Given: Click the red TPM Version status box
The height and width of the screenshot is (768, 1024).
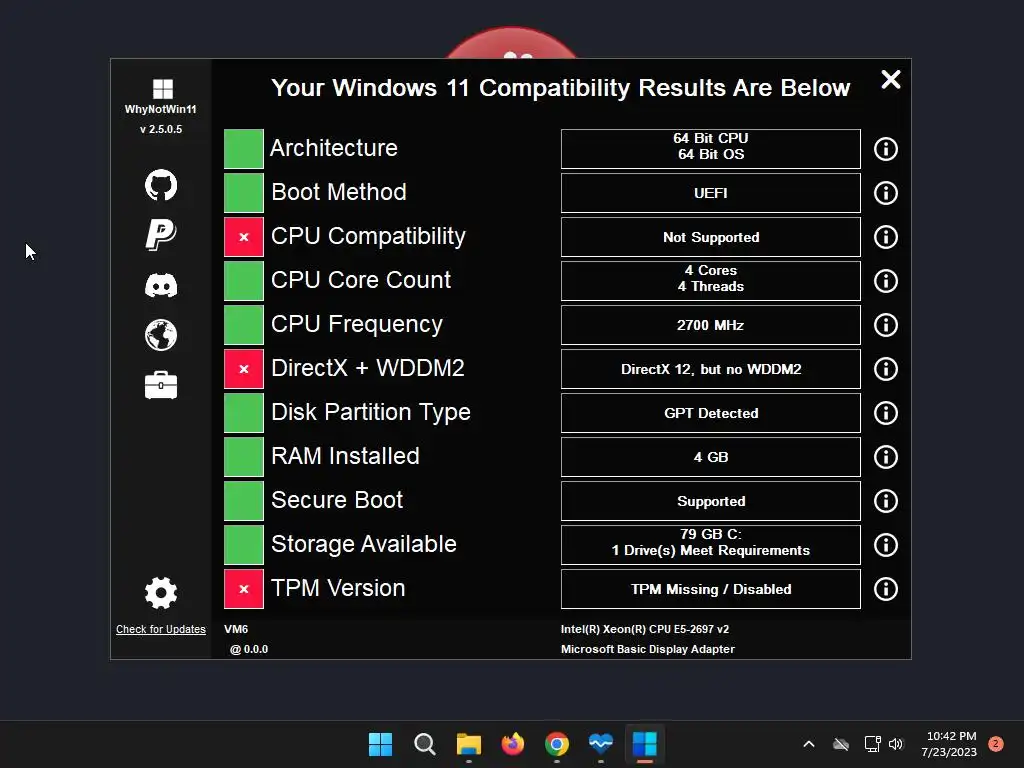Looking at the screenshot, I should pos(244,589).
